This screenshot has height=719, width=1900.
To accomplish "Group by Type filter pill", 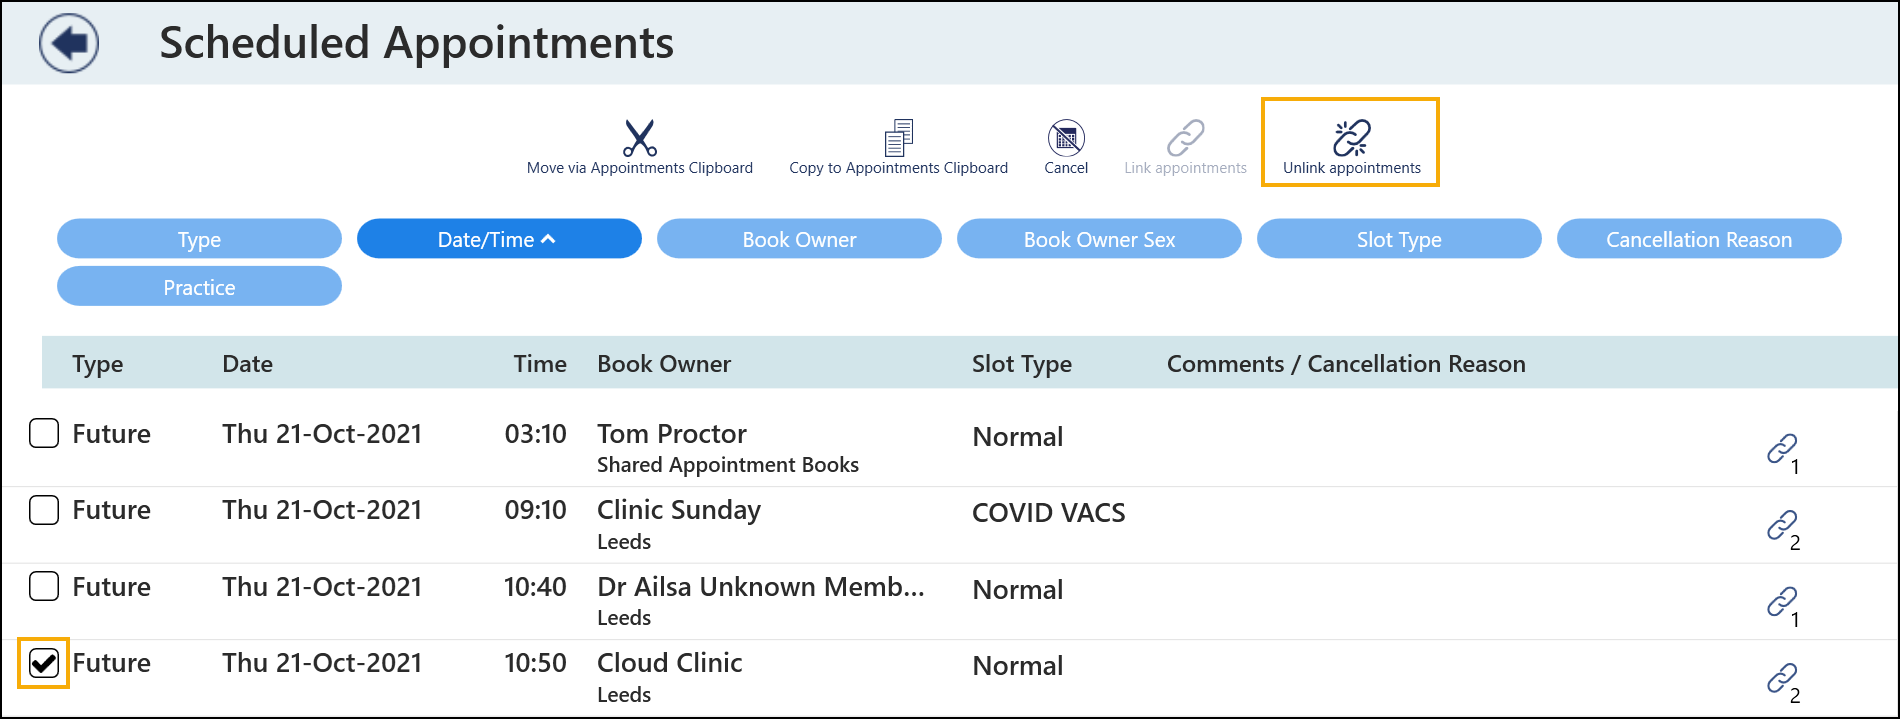I will (199, 239).
